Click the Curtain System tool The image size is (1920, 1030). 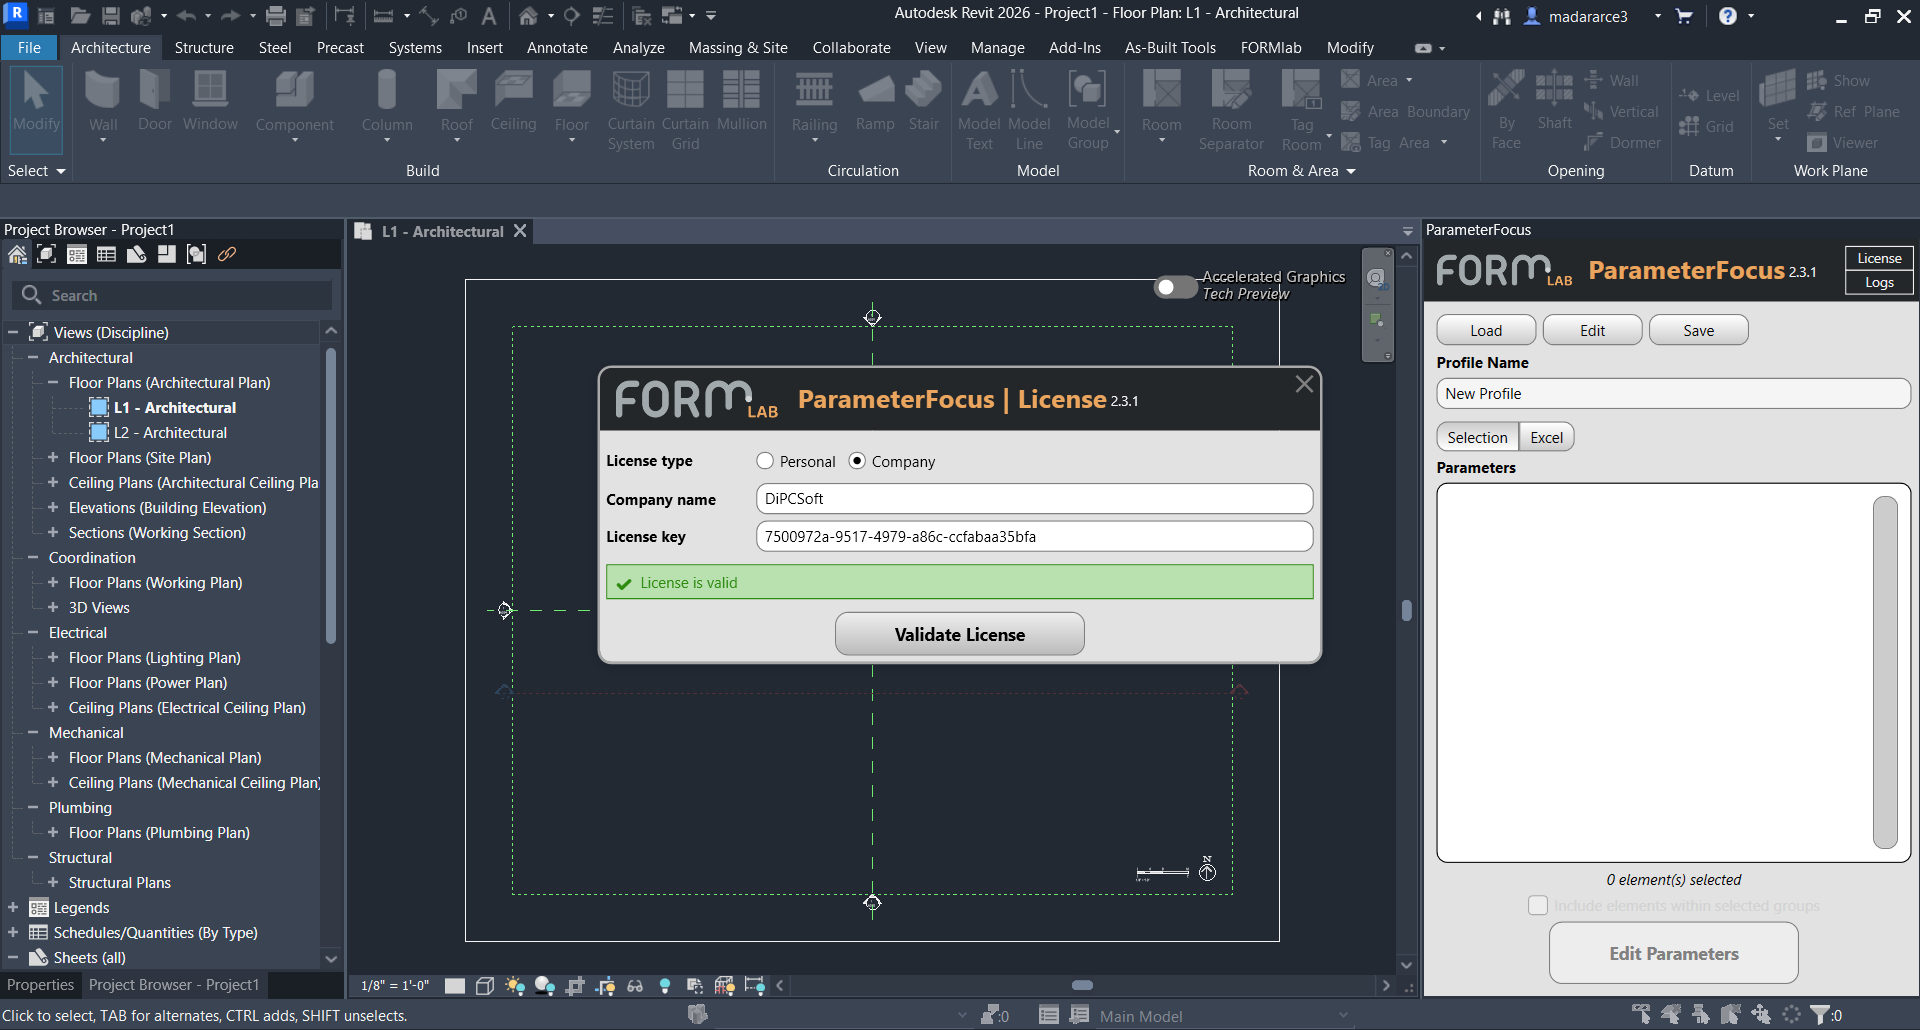click(x=631, y=110)
